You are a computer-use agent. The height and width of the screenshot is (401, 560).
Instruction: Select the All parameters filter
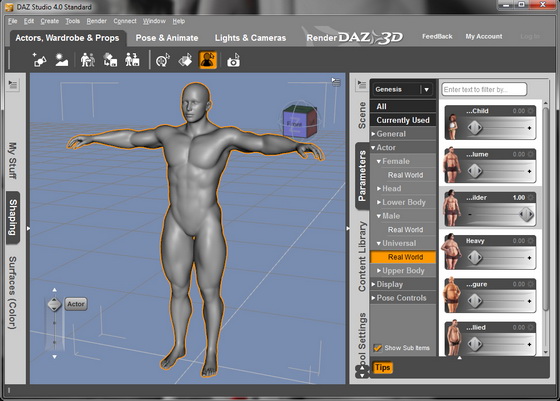403,106
